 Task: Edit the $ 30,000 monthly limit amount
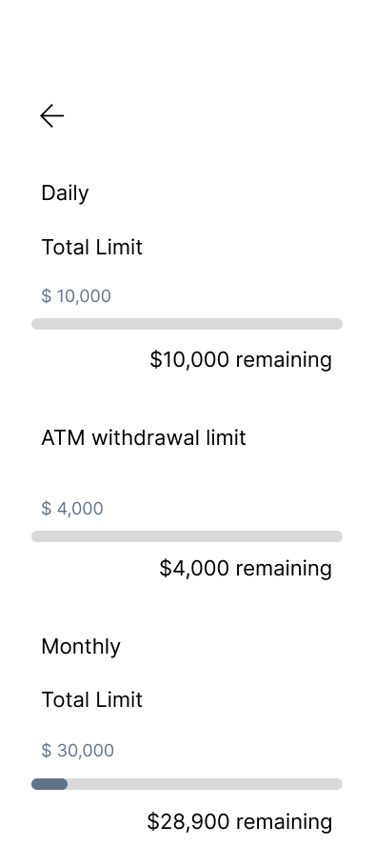78,750
